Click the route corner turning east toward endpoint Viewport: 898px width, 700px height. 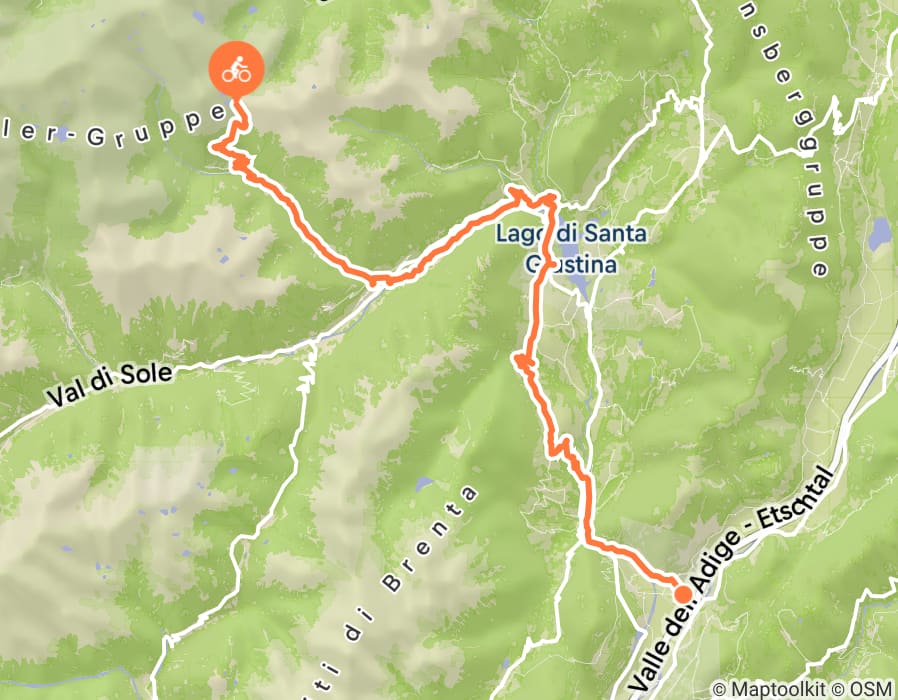586,540
